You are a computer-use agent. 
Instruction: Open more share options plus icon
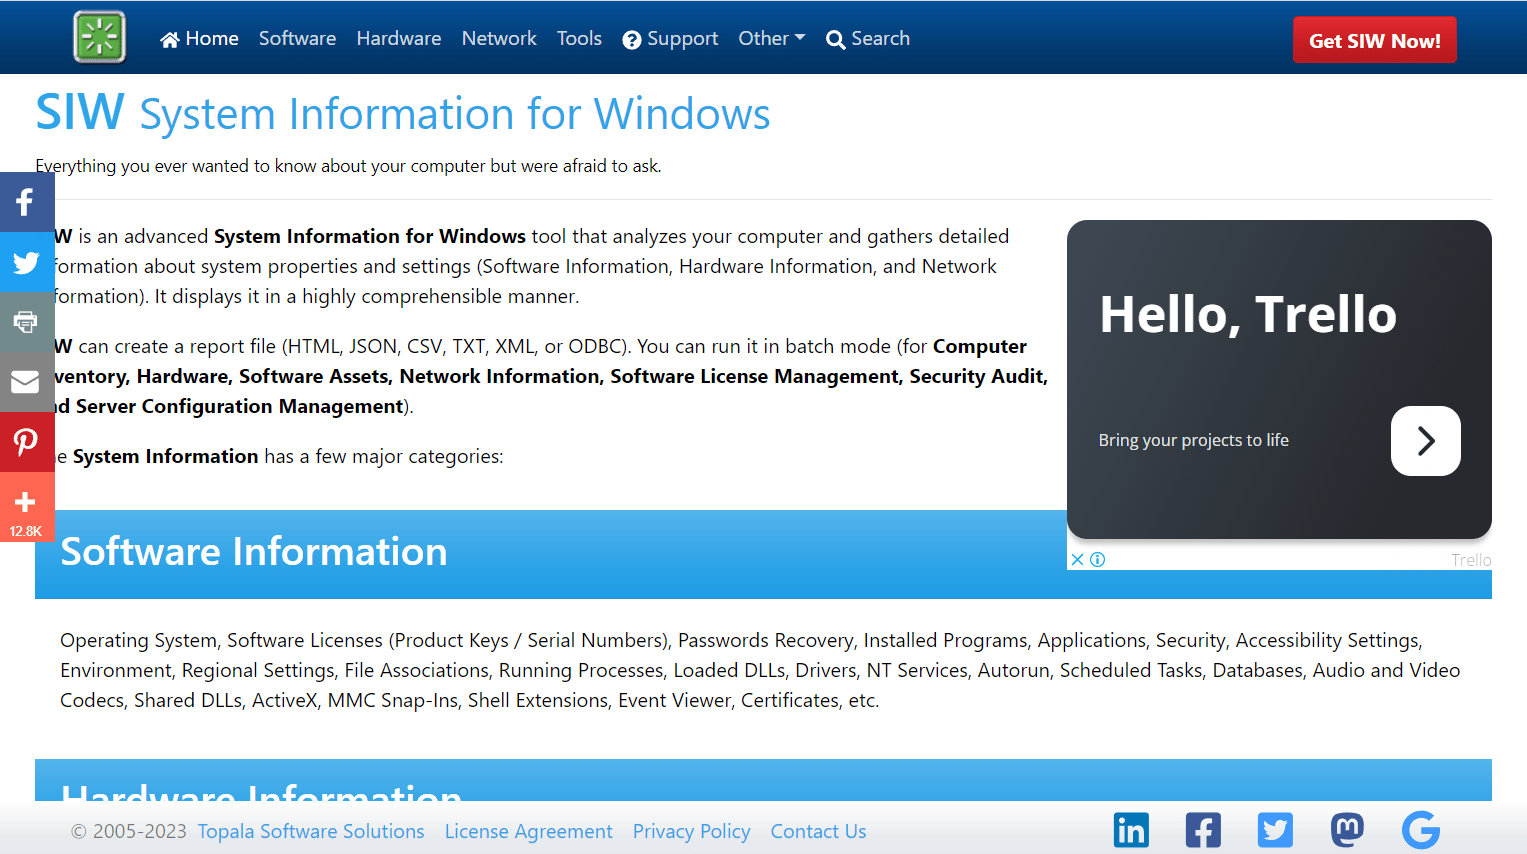click(26, 502)
